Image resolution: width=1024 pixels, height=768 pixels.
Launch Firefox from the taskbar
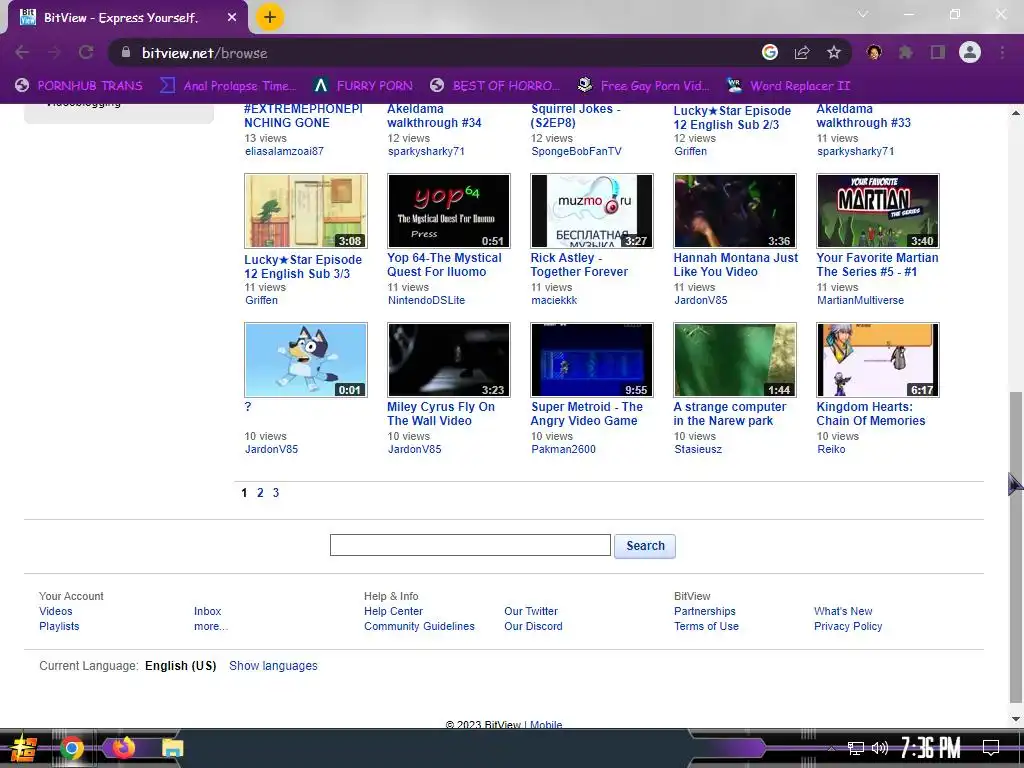(123, 748)
